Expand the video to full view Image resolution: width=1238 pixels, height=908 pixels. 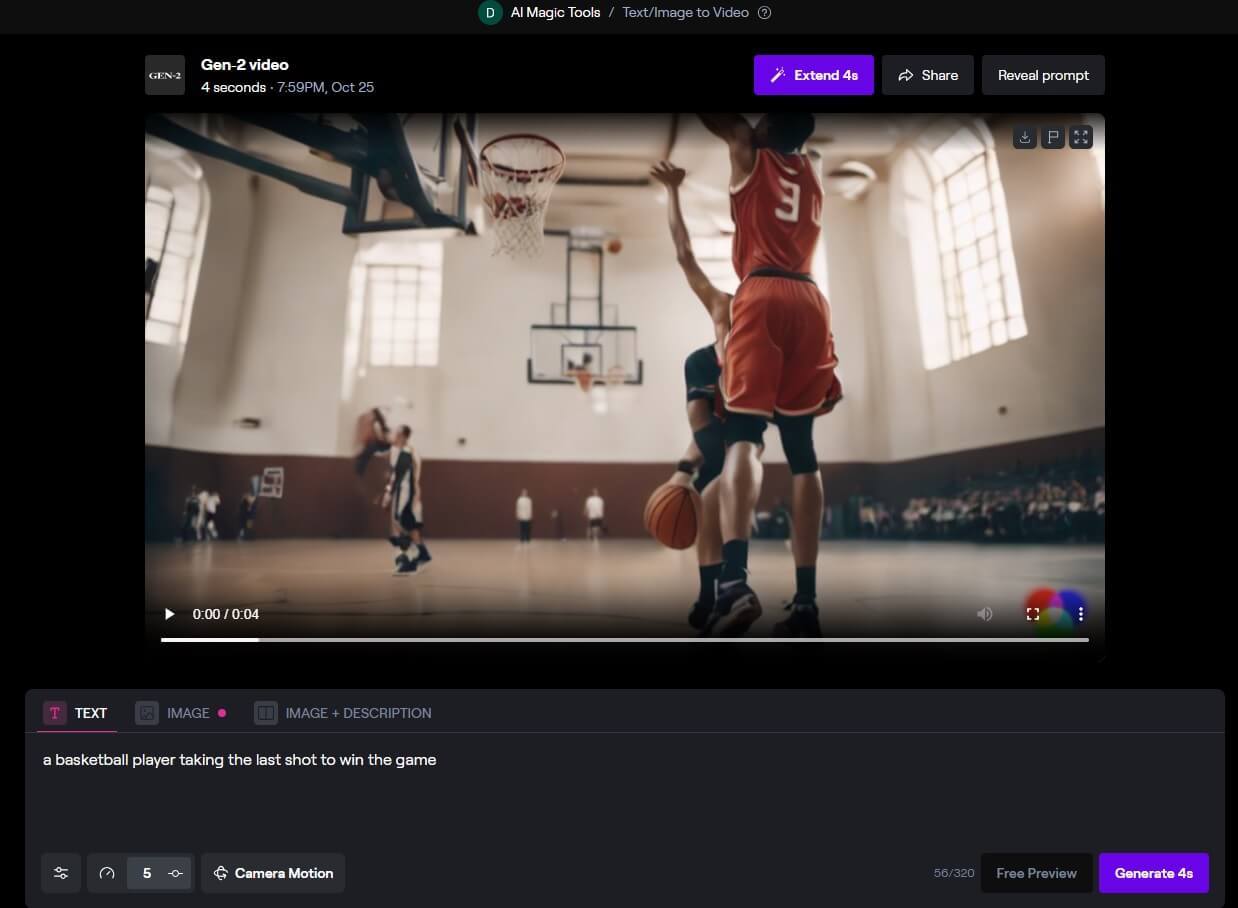(x=1080, y=137)
